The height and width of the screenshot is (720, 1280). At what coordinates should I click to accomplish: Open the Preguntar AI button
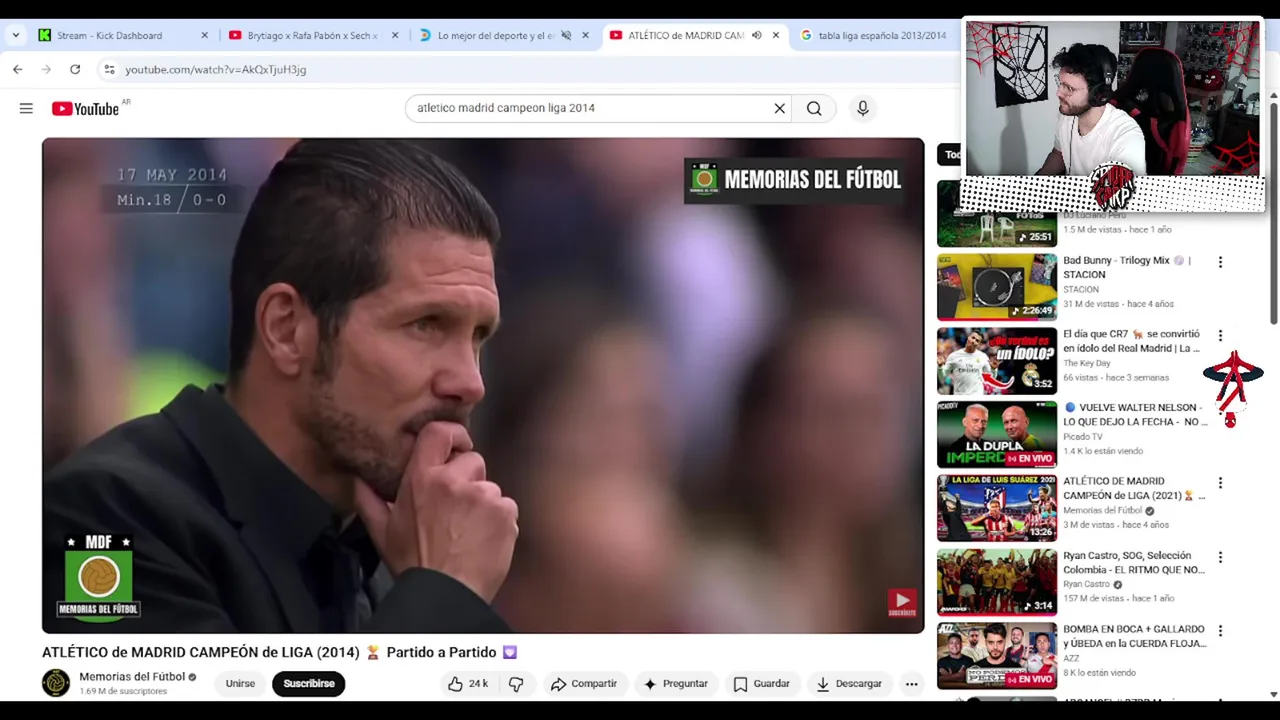click(x=675, y=684)
